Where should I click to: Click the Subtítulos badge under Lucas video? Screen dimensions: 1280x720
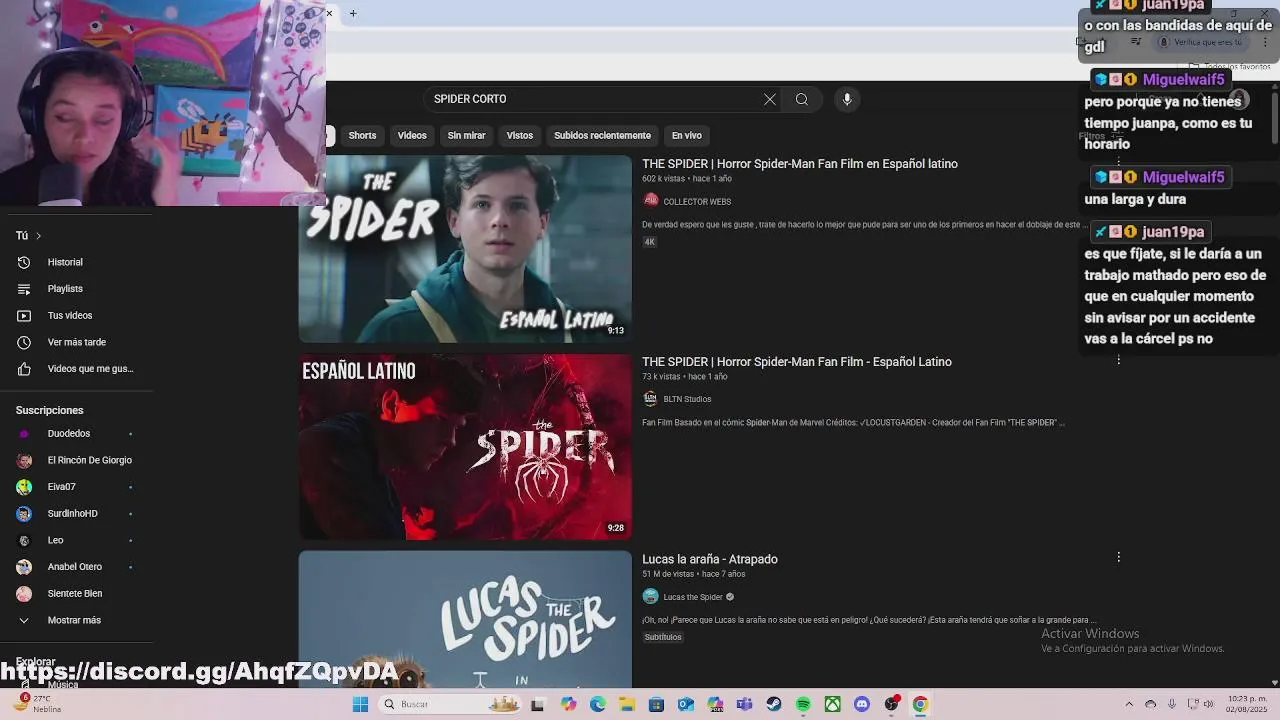[663, 637]
